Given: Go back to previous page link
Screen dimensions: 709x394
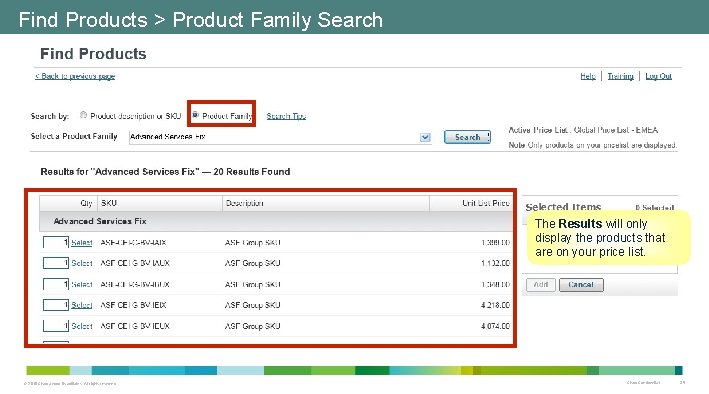Looking at the screenshot, I should [x=75, y=76].
